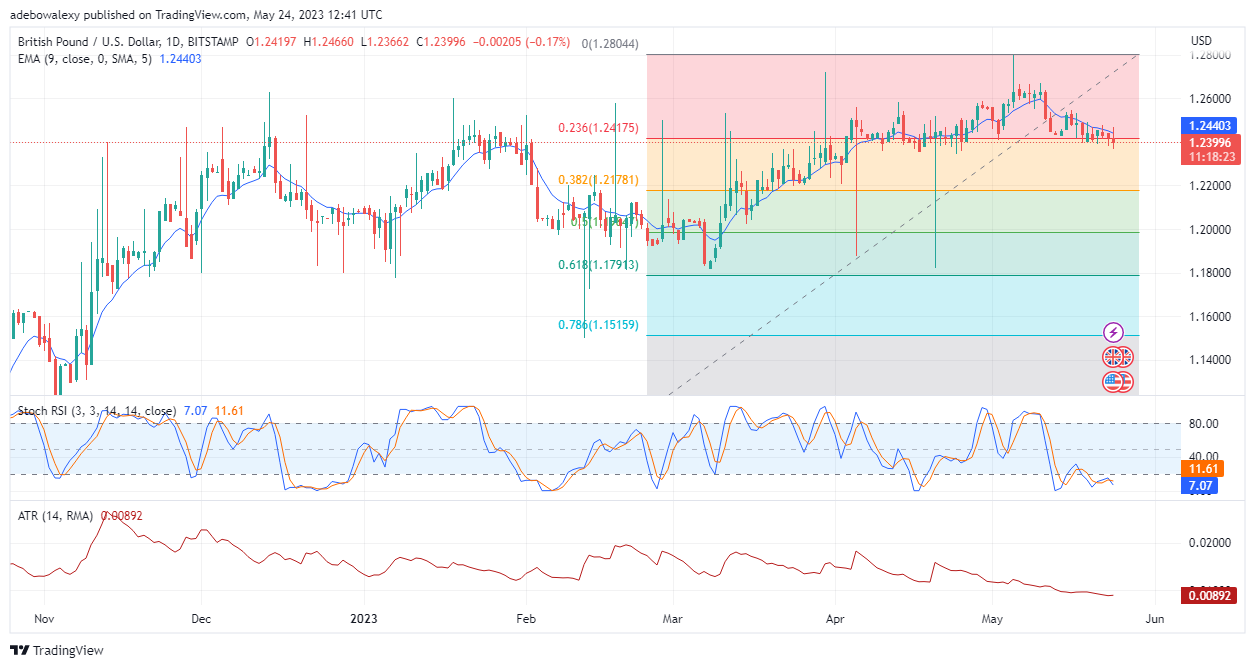Click the 1.14000 price axis label
1255x668 pixels.
(x=1209, y=360)
